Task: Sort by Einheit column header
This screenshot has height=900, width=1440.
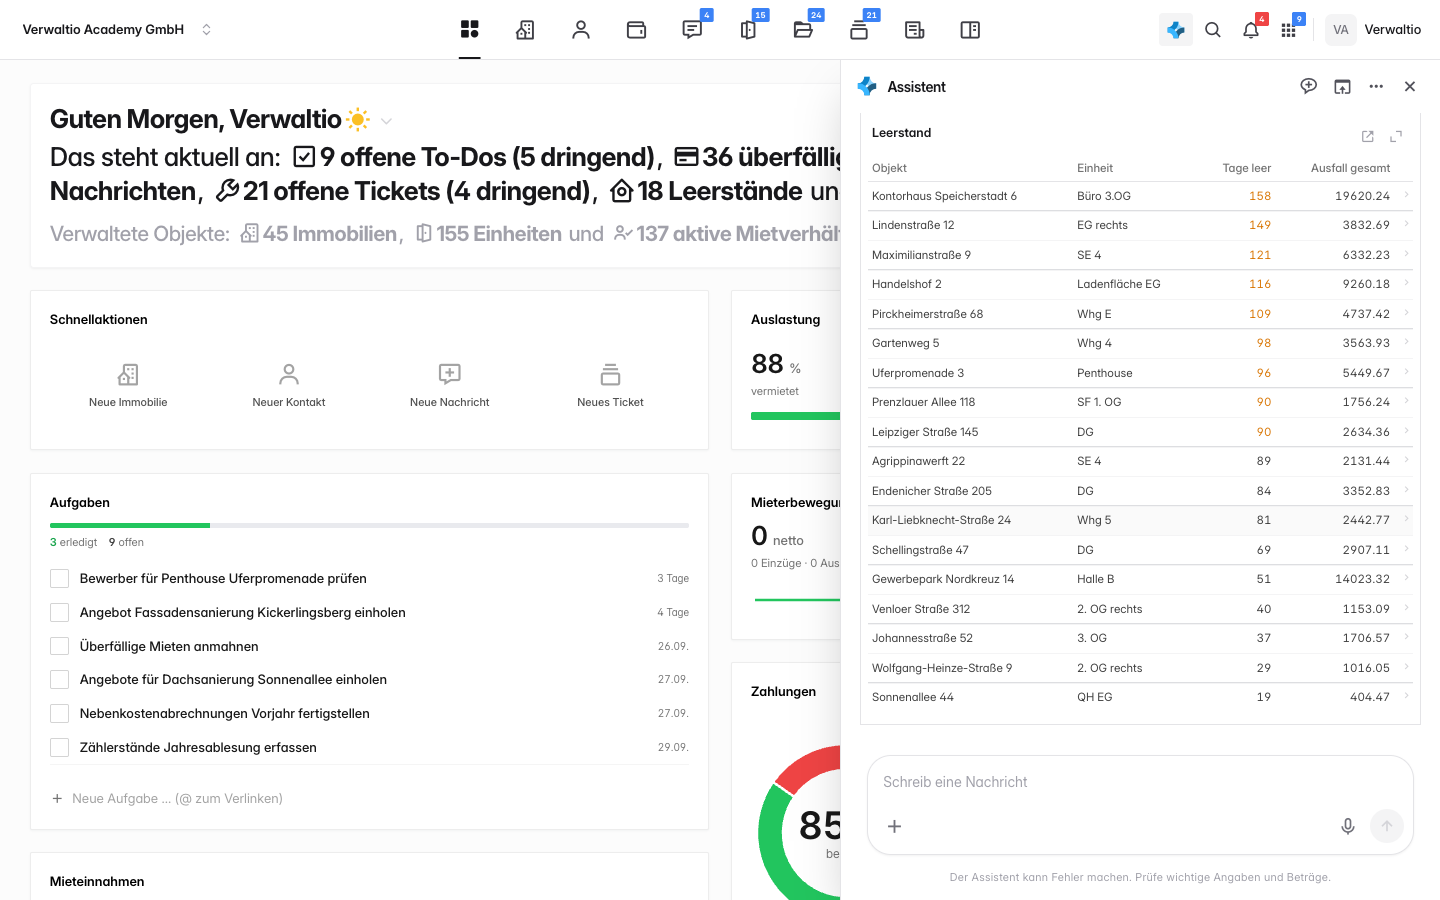Action: coord(1095,168)
